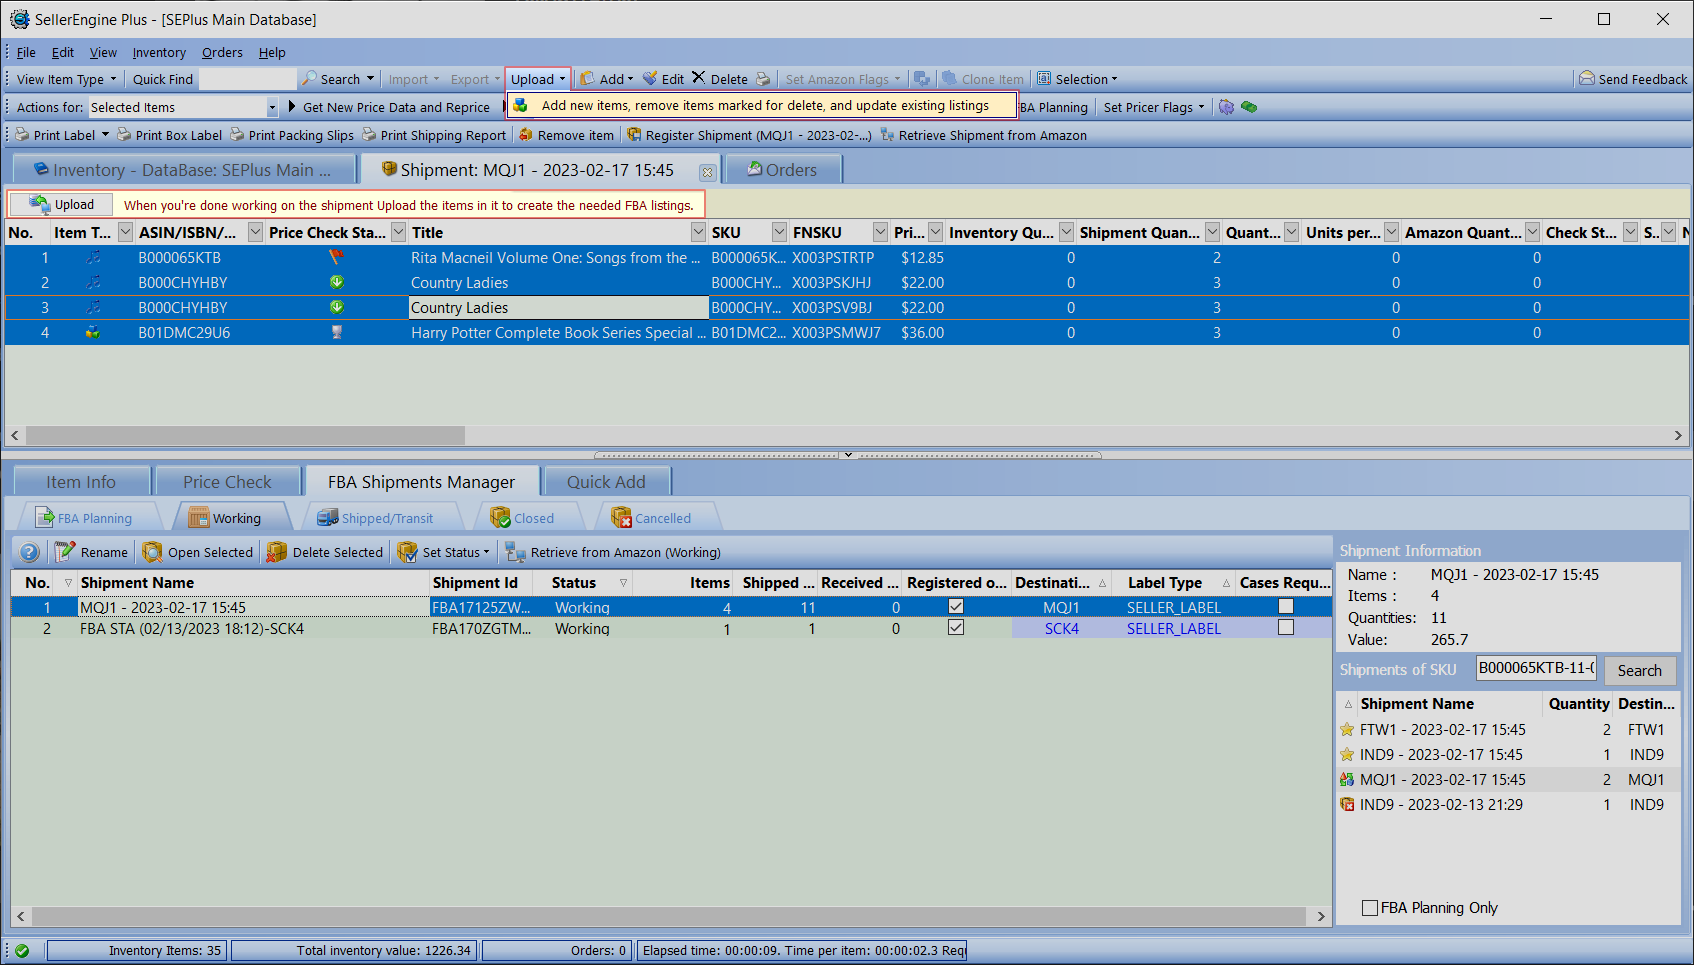Click the Remove item toolbar icon
Screen dimensions: 1694x965
[526, 135]
